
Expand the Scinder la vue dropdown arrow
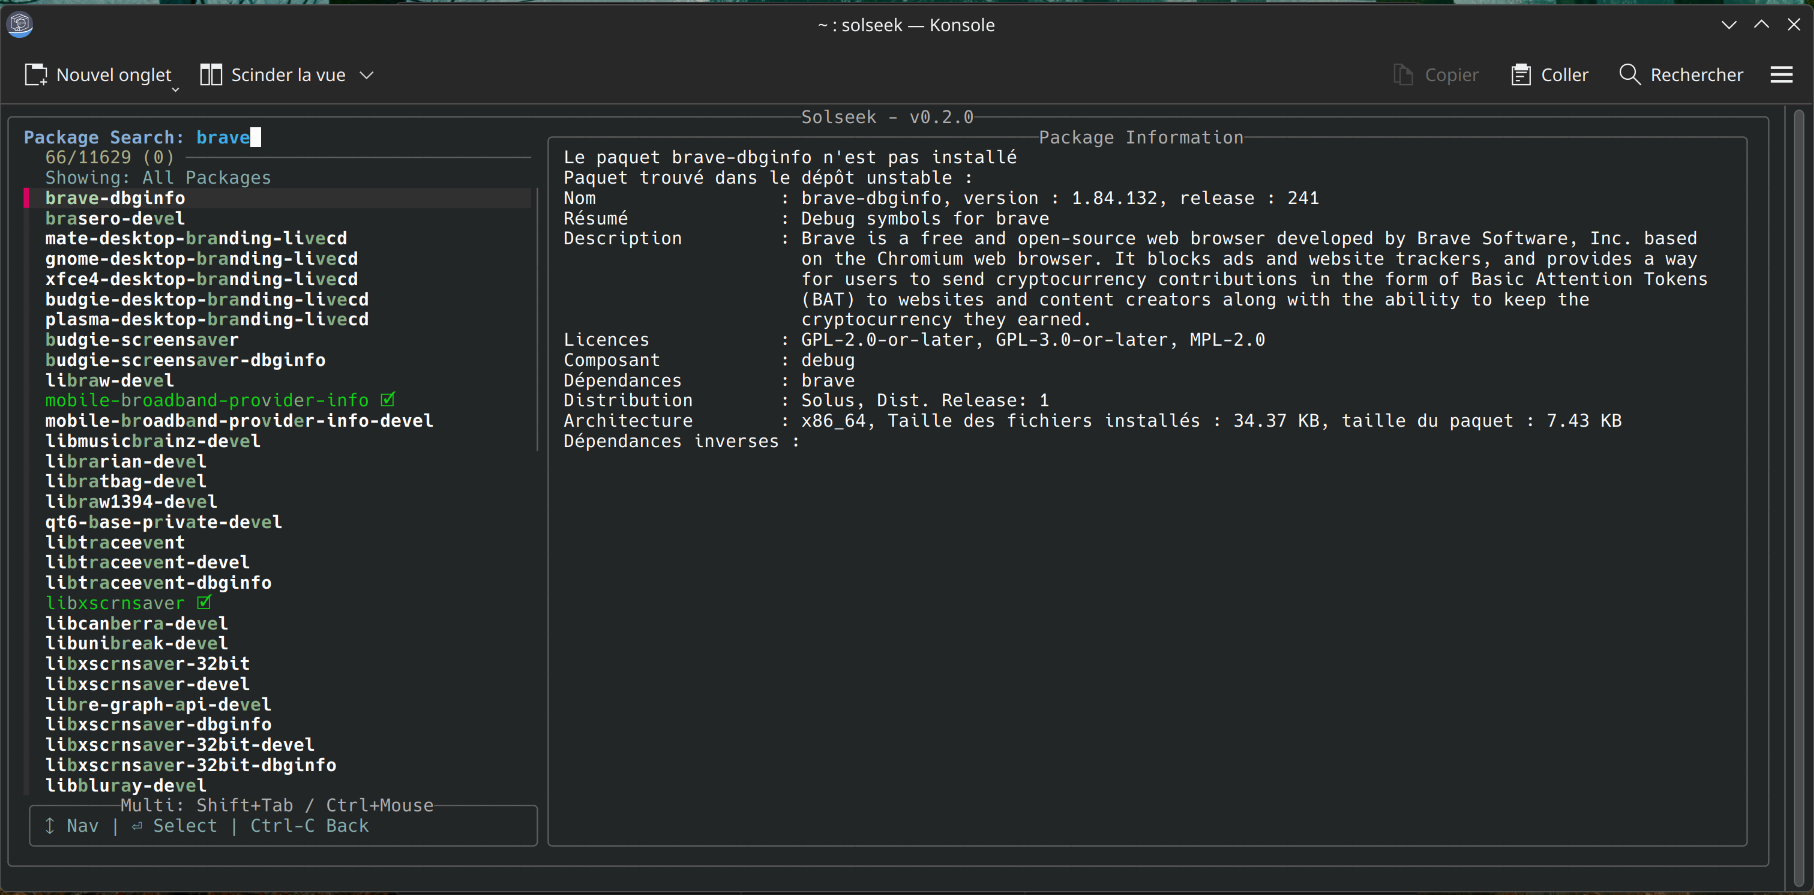(x=367, y=75)
